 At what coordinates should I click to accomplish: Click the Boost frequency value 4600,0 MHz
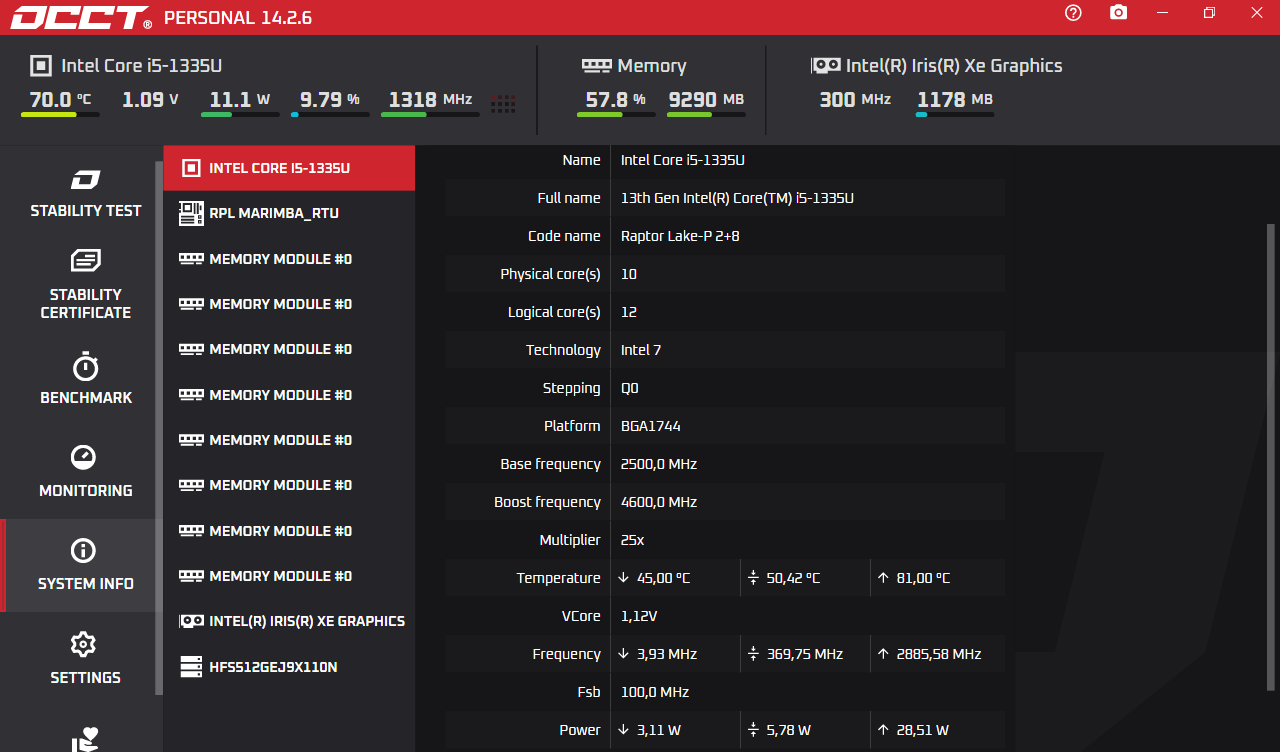(659, 502)
